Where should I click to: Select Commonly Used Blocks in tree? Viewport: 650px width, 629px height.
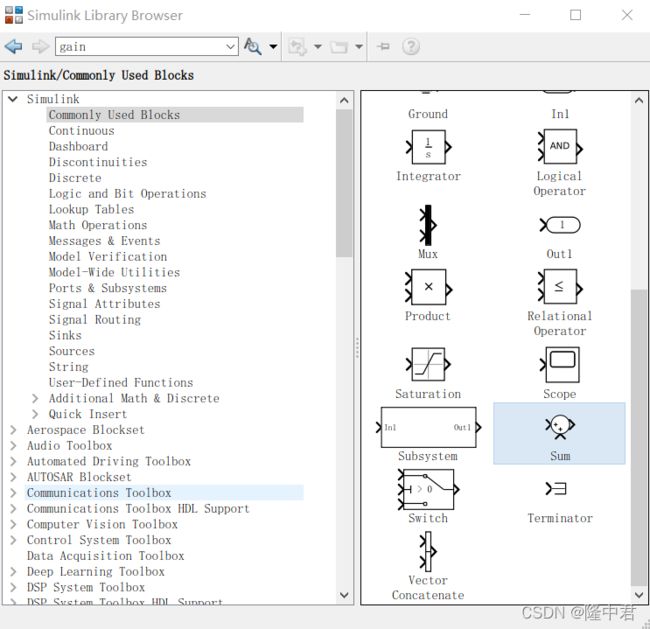[175, 115]
